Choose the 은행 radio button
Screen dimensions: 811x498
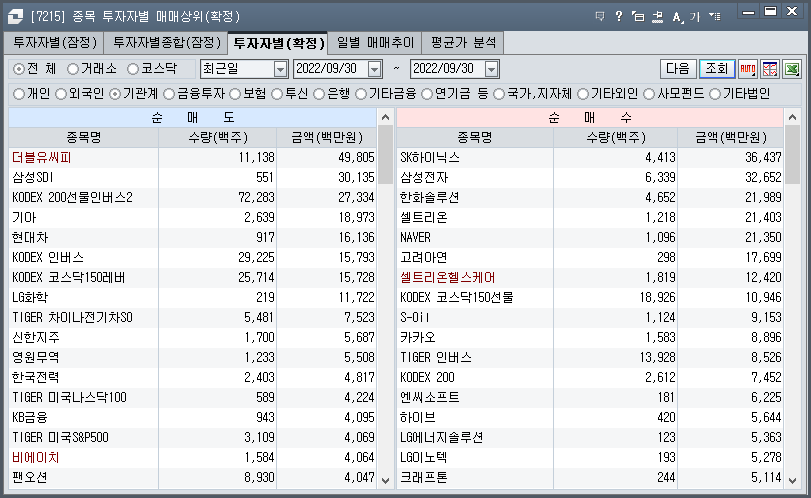click(319, 94)
